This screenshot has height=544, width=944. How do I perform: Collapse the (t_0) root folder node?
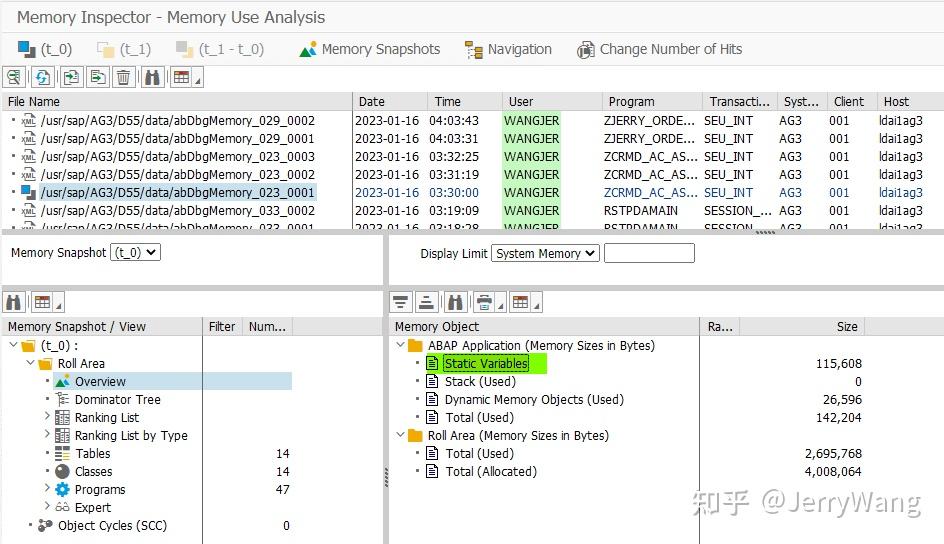13,345
